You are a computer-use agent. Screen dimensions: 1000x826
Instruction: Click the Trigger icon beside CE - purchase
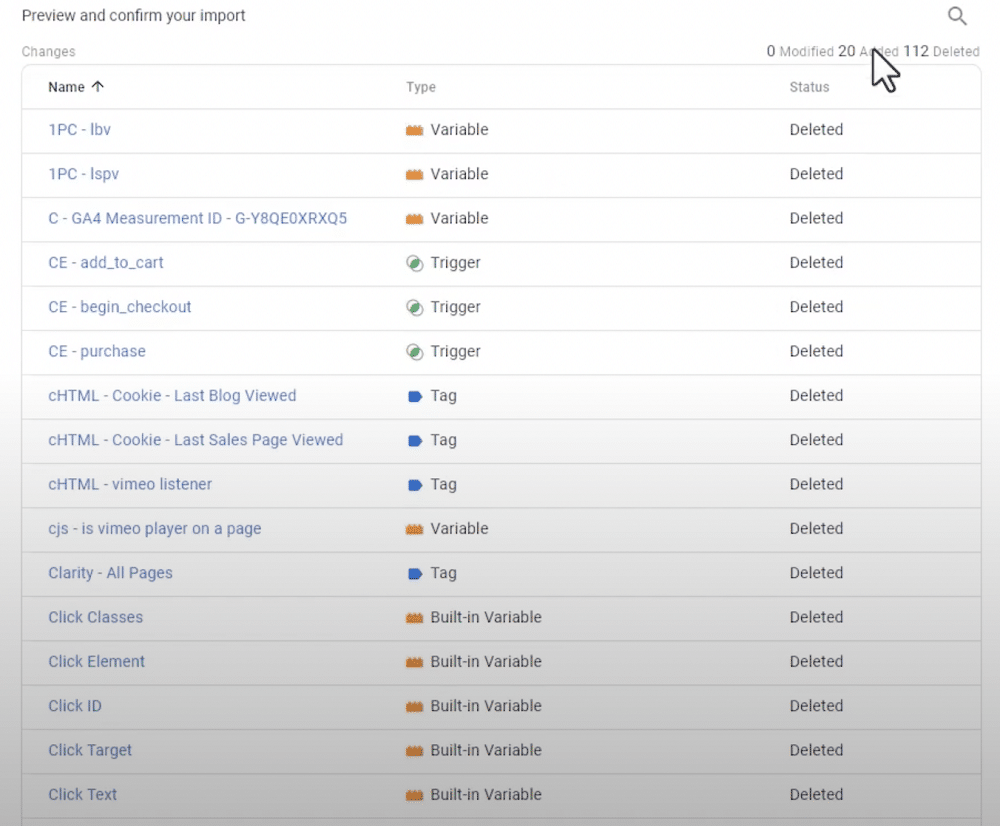[x=414, y=351]
